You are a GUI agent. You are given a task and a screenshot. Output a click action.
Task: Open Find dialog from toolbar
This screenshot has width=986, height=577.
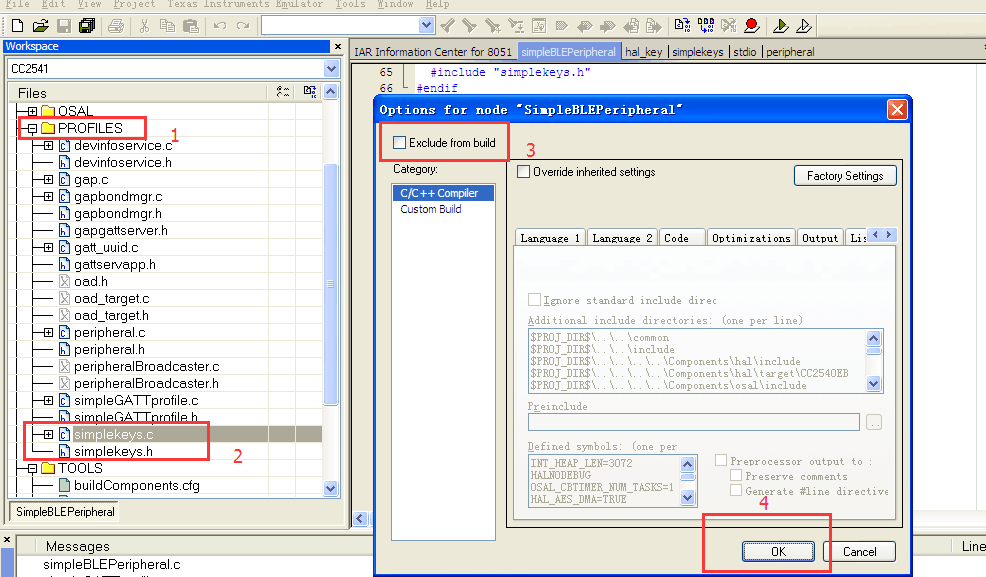pos(492,26)
